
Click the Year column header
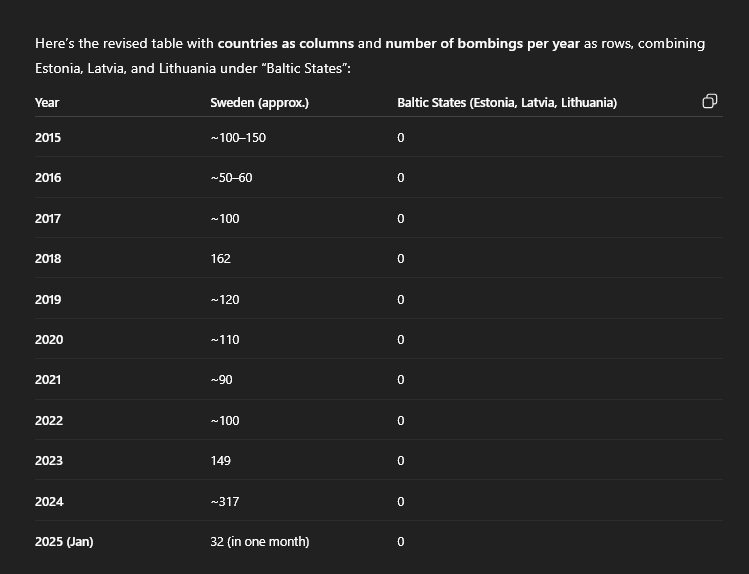(47, 103)
